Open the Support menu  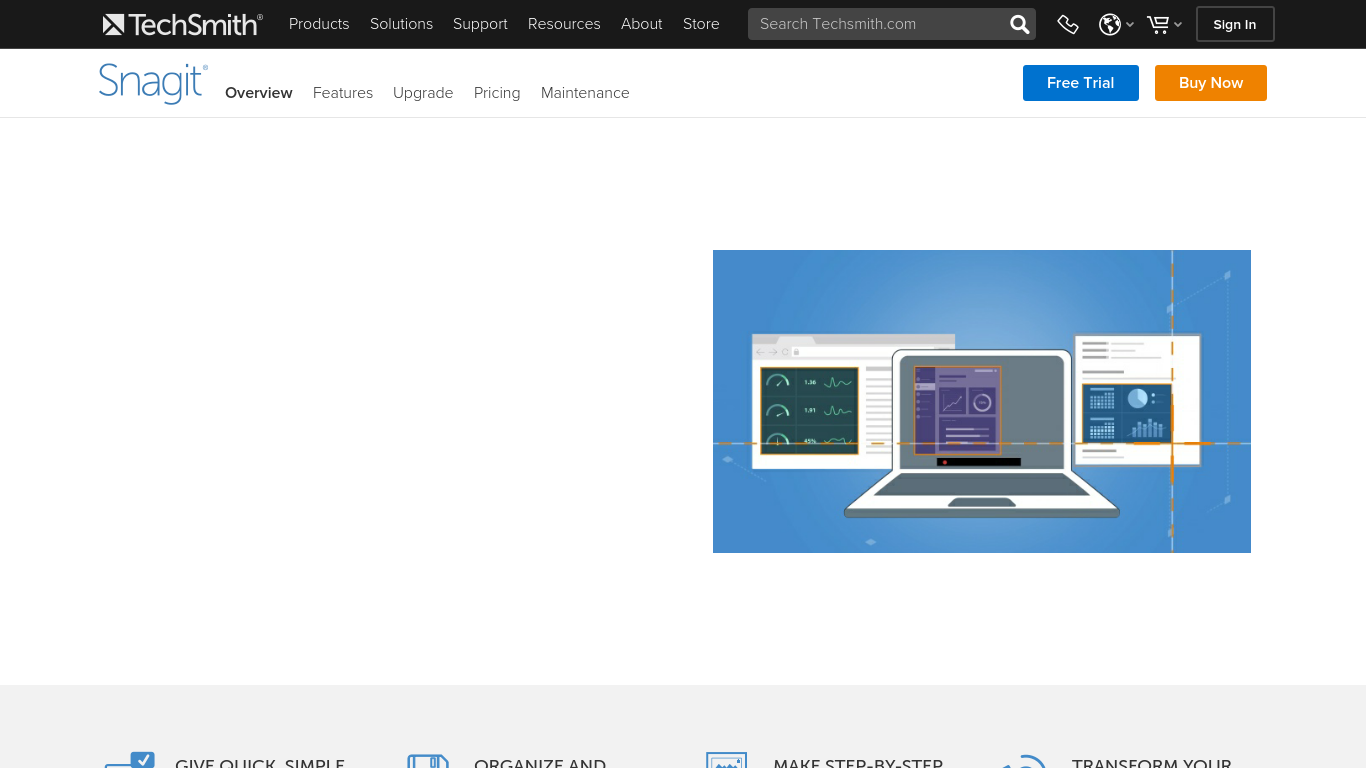coord(480,24)
